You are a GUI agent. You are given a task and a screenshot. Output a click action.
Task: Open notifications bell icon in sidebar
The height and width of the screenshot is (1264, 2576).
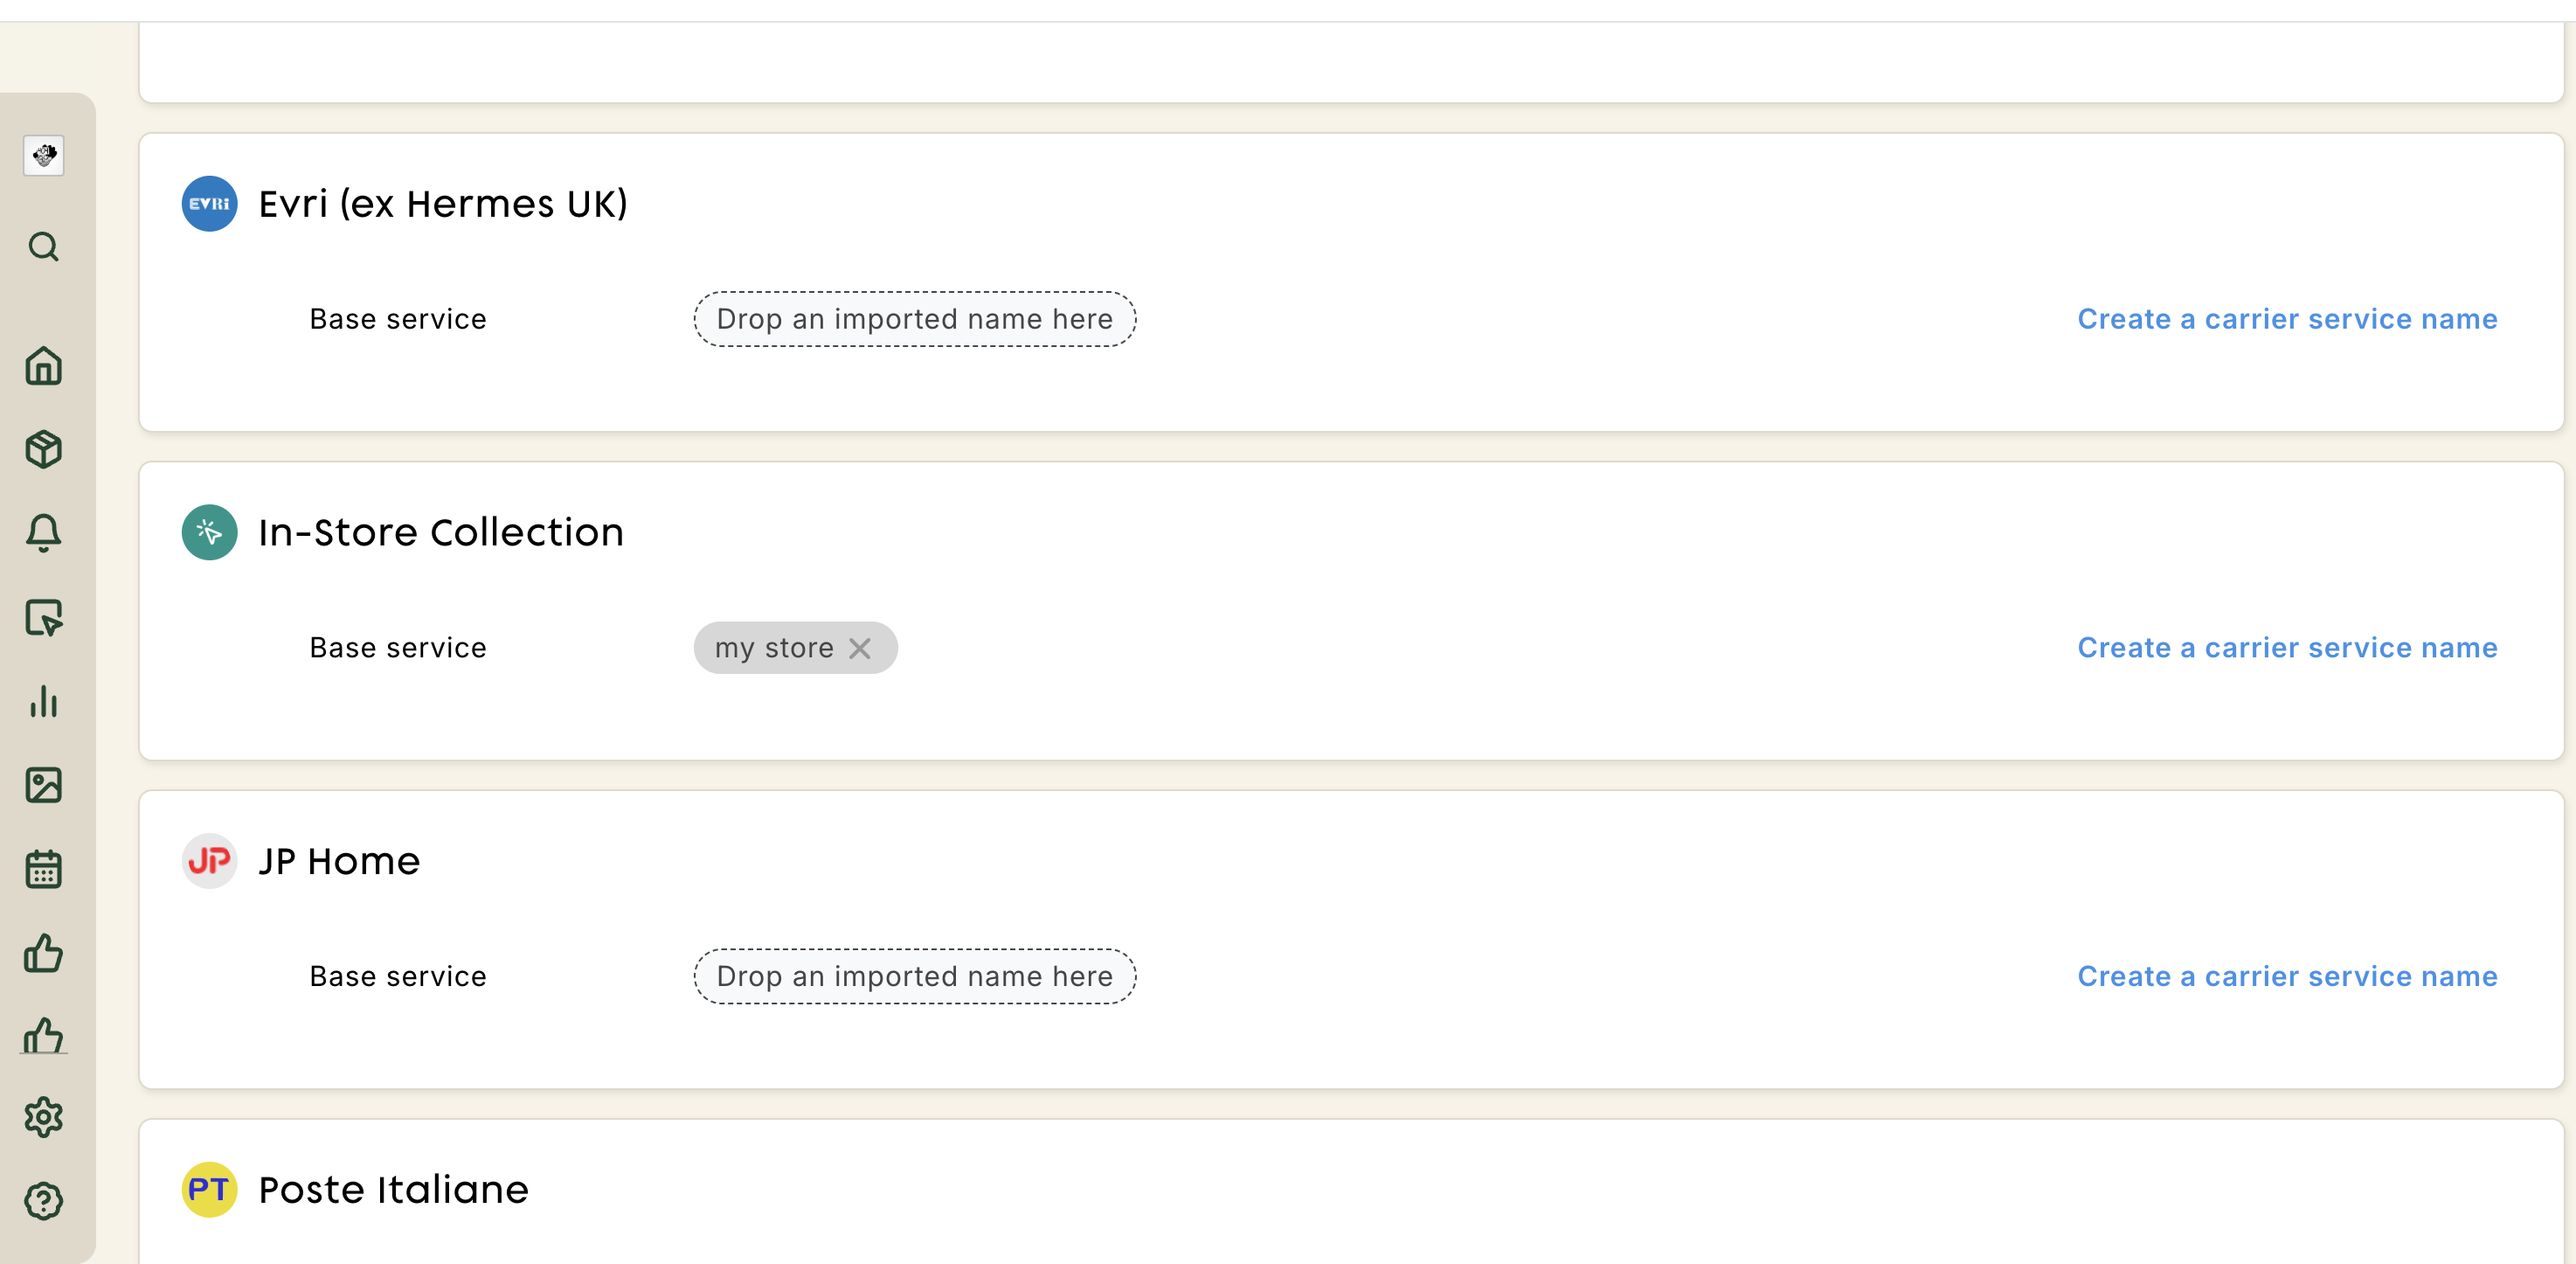tap(43, 533)
